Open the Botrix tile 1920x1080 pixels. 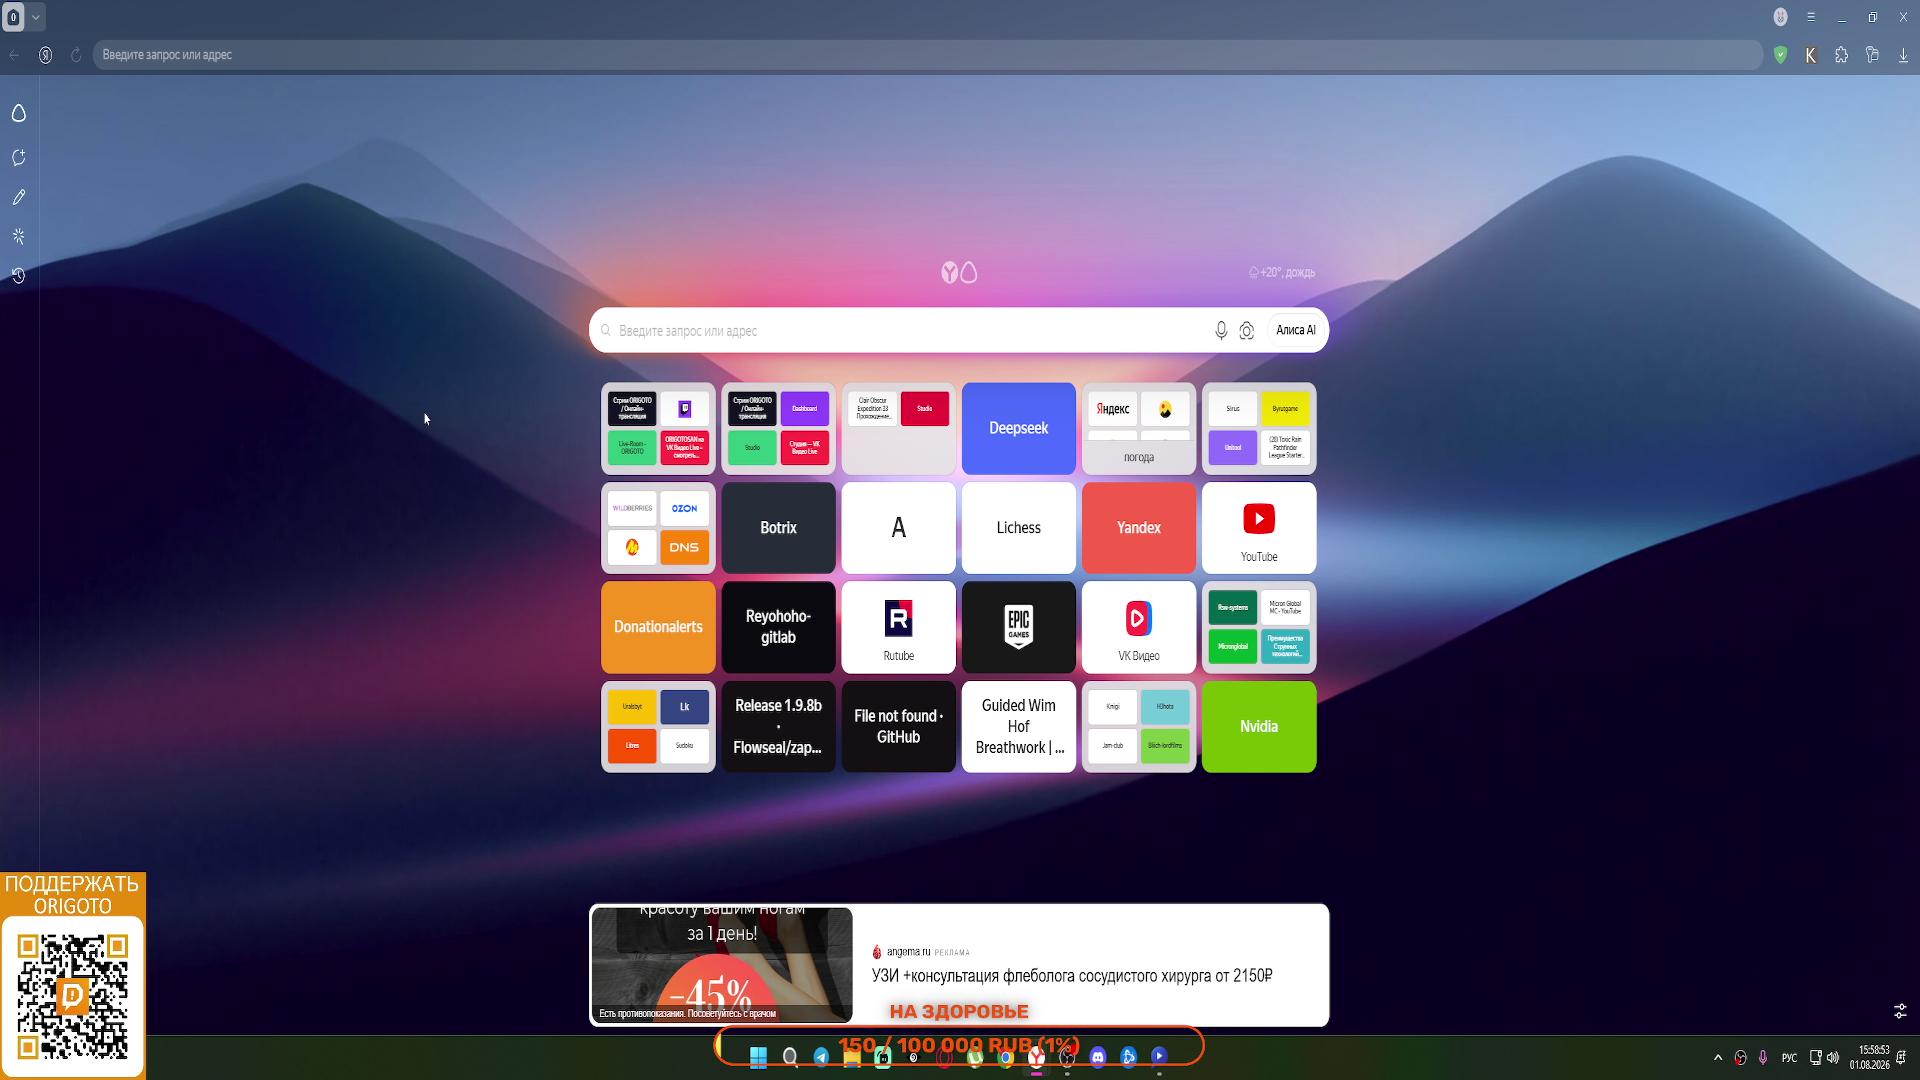pyautogui.click(x=779, y=528)
